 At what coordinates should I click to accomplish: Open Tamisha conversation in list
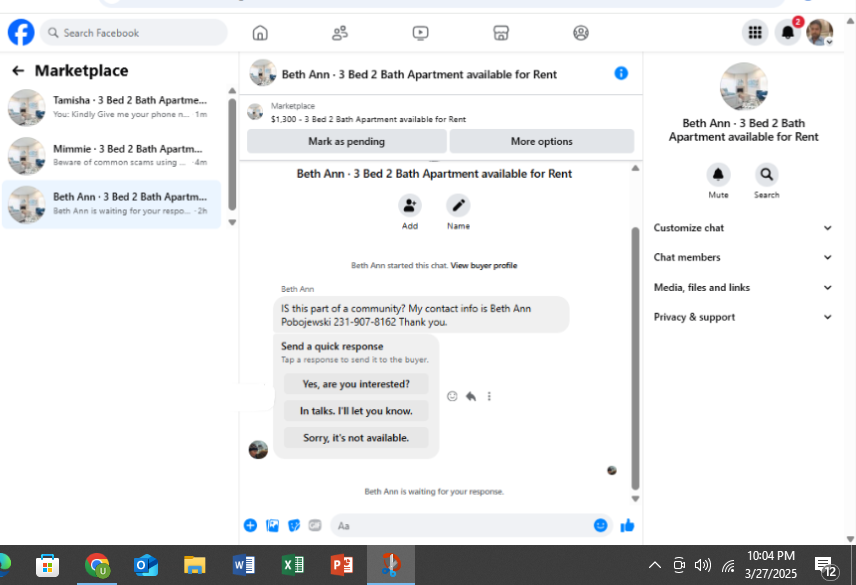click(112, 108)
